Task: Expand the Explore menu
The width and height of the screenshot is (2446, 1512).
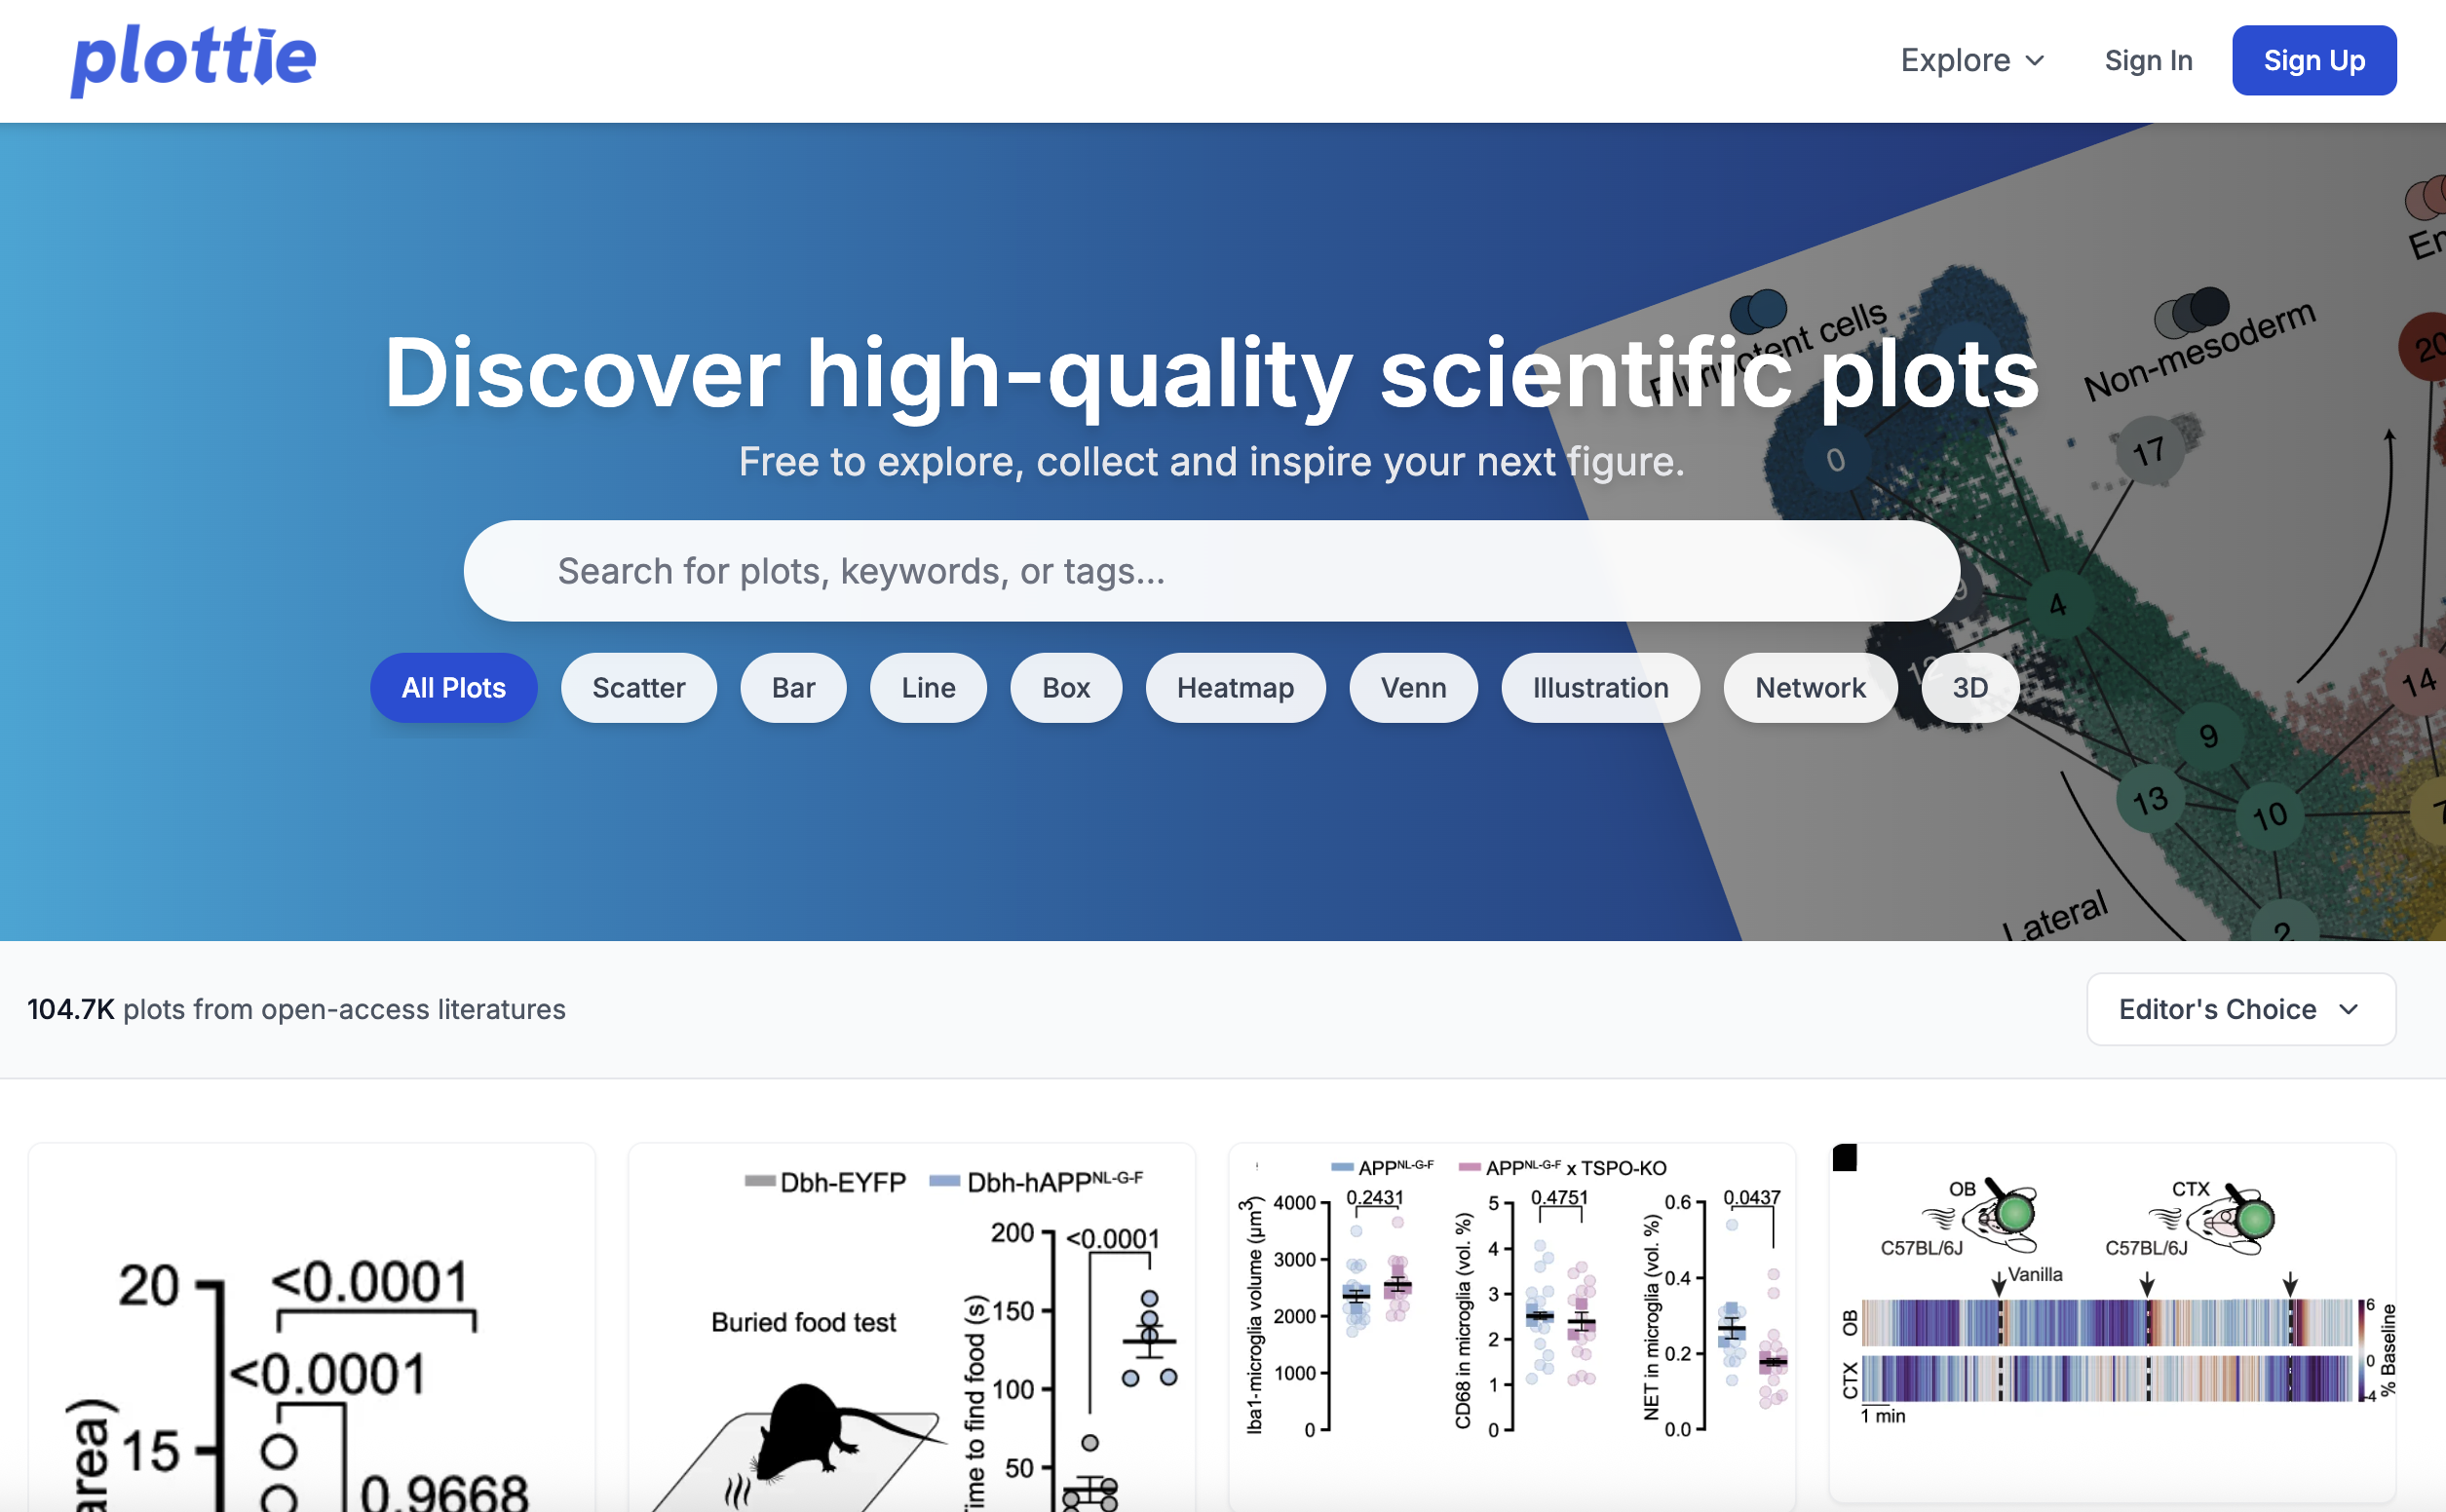Action: click(x=1971, y=61)
